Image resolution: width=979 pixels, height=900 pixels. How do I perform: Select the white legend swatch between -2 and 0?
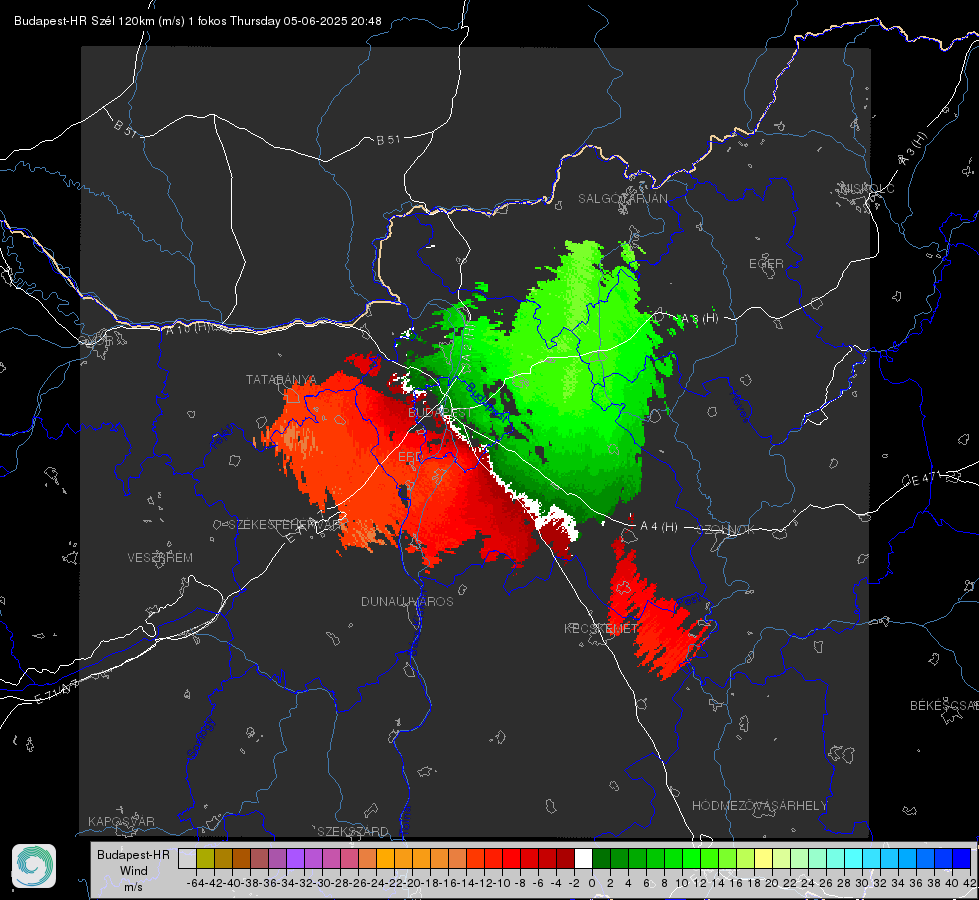pyautogui.click(x=583, y=858)
